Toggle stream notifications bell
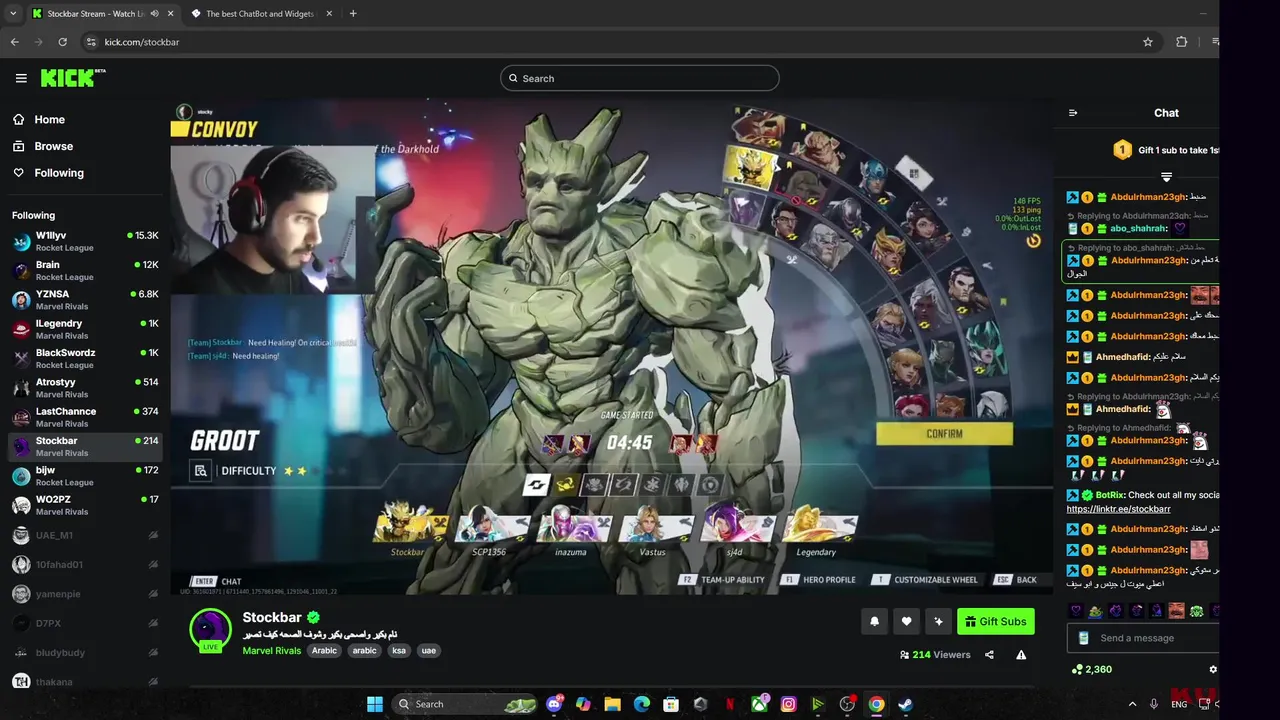The image size is (1280, 720). (874, 621)
